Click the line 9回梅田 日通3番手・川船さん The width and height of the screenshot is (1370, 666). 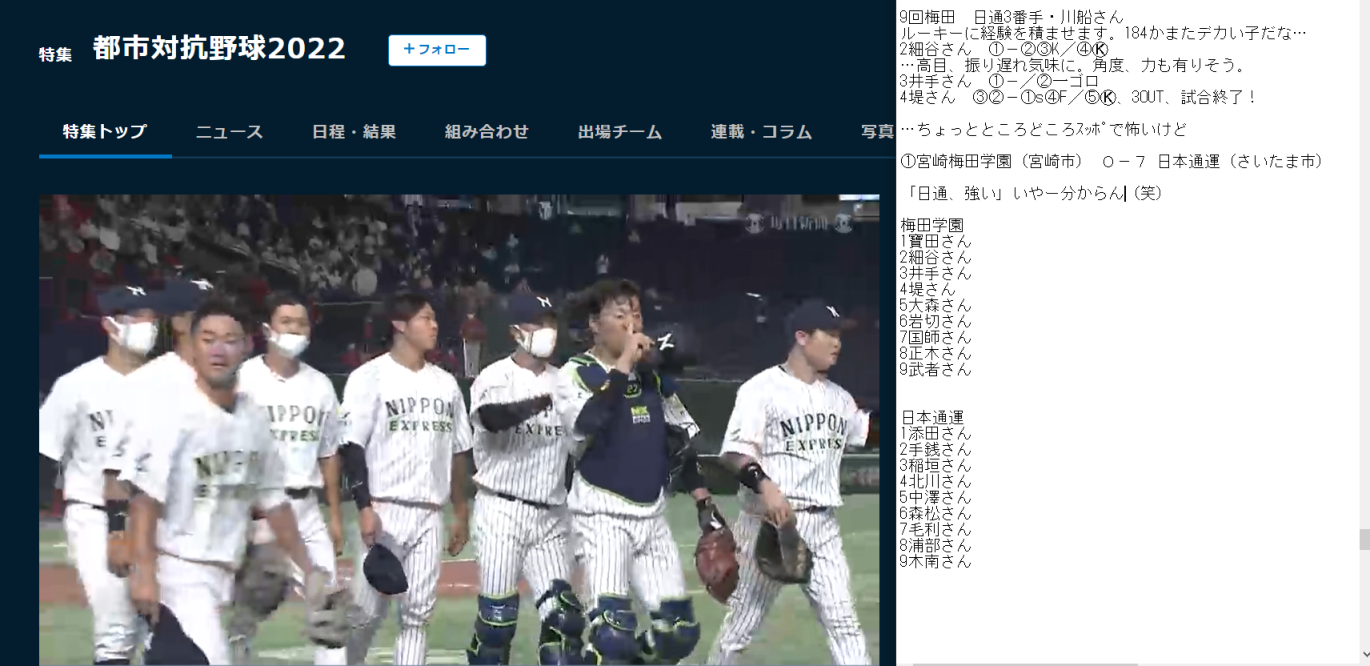click(x=1011, y=17)
